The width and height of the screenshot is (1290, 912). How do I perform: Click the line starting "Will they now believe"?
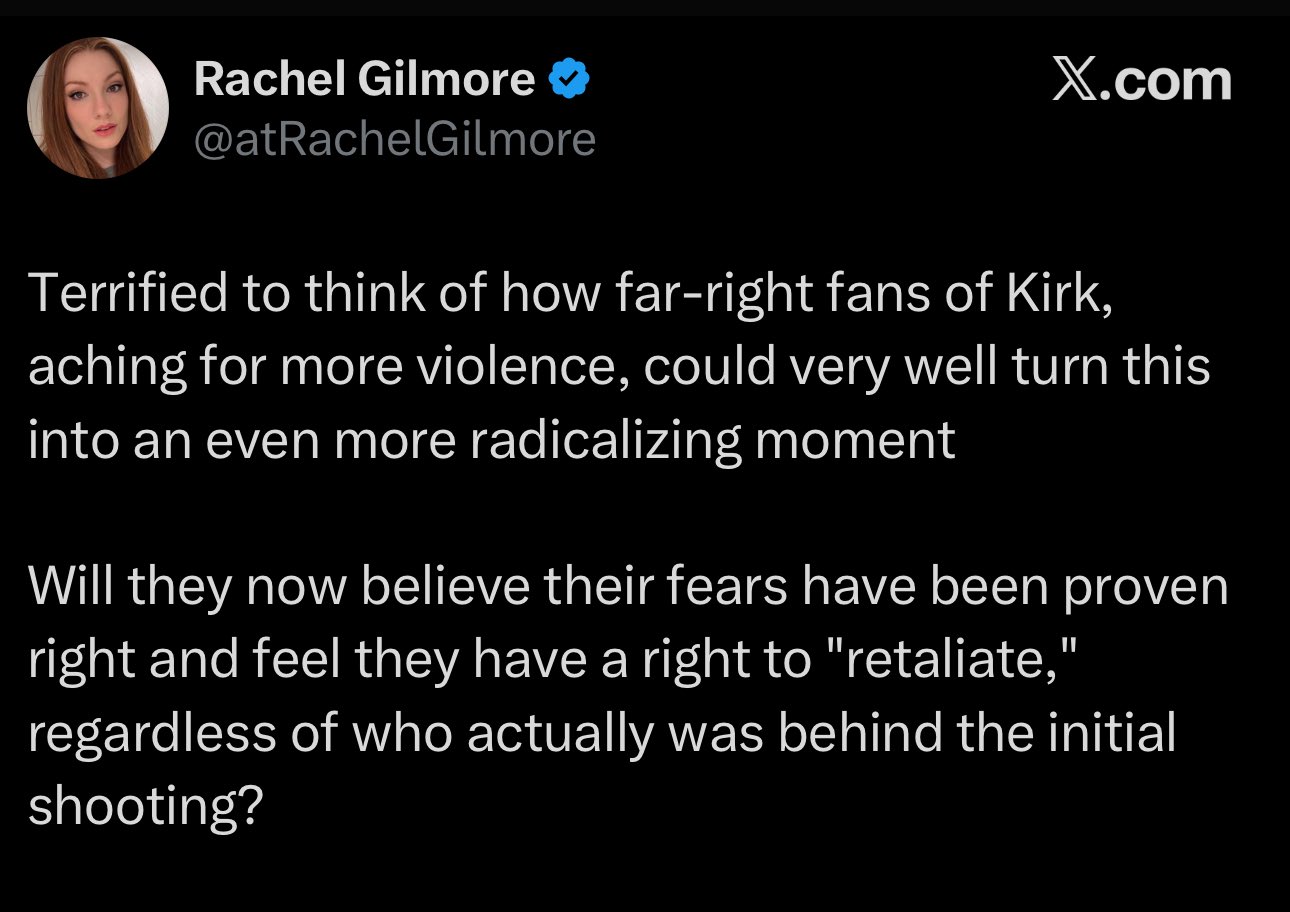tap(628, 588)
